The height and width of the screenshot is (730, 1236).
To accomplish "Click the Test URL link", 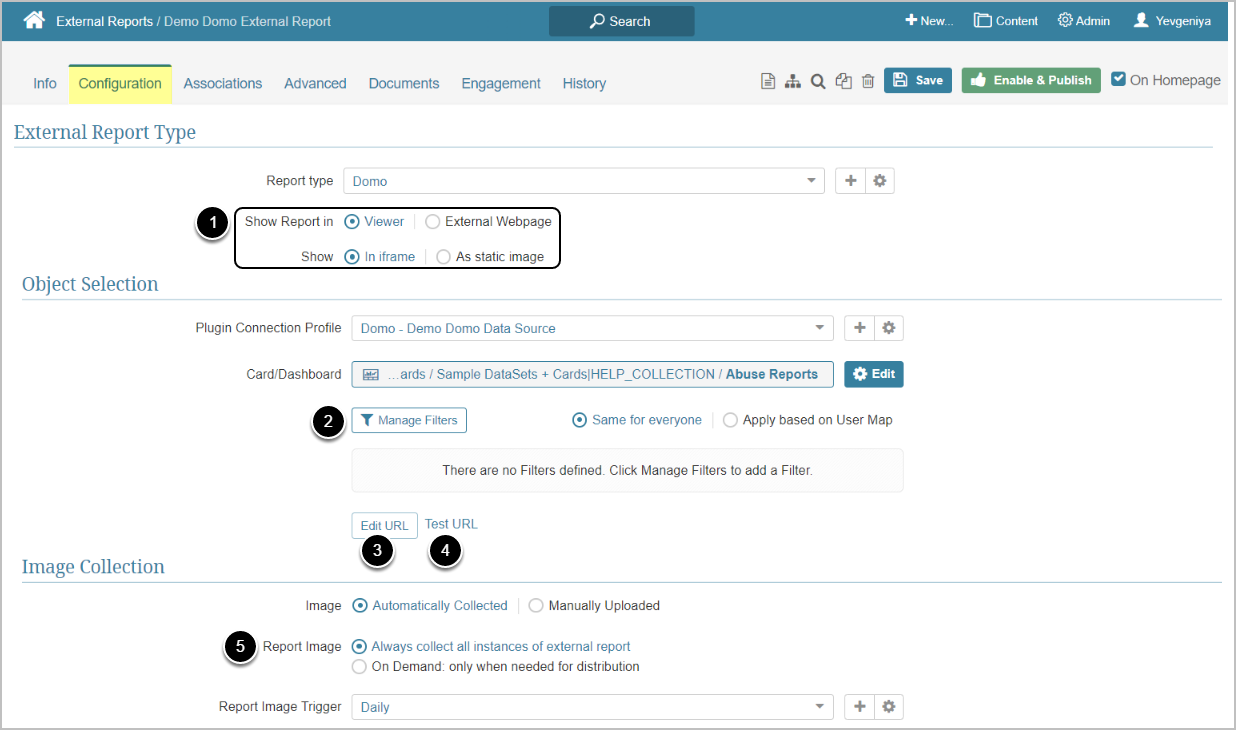I will (451, 524).
